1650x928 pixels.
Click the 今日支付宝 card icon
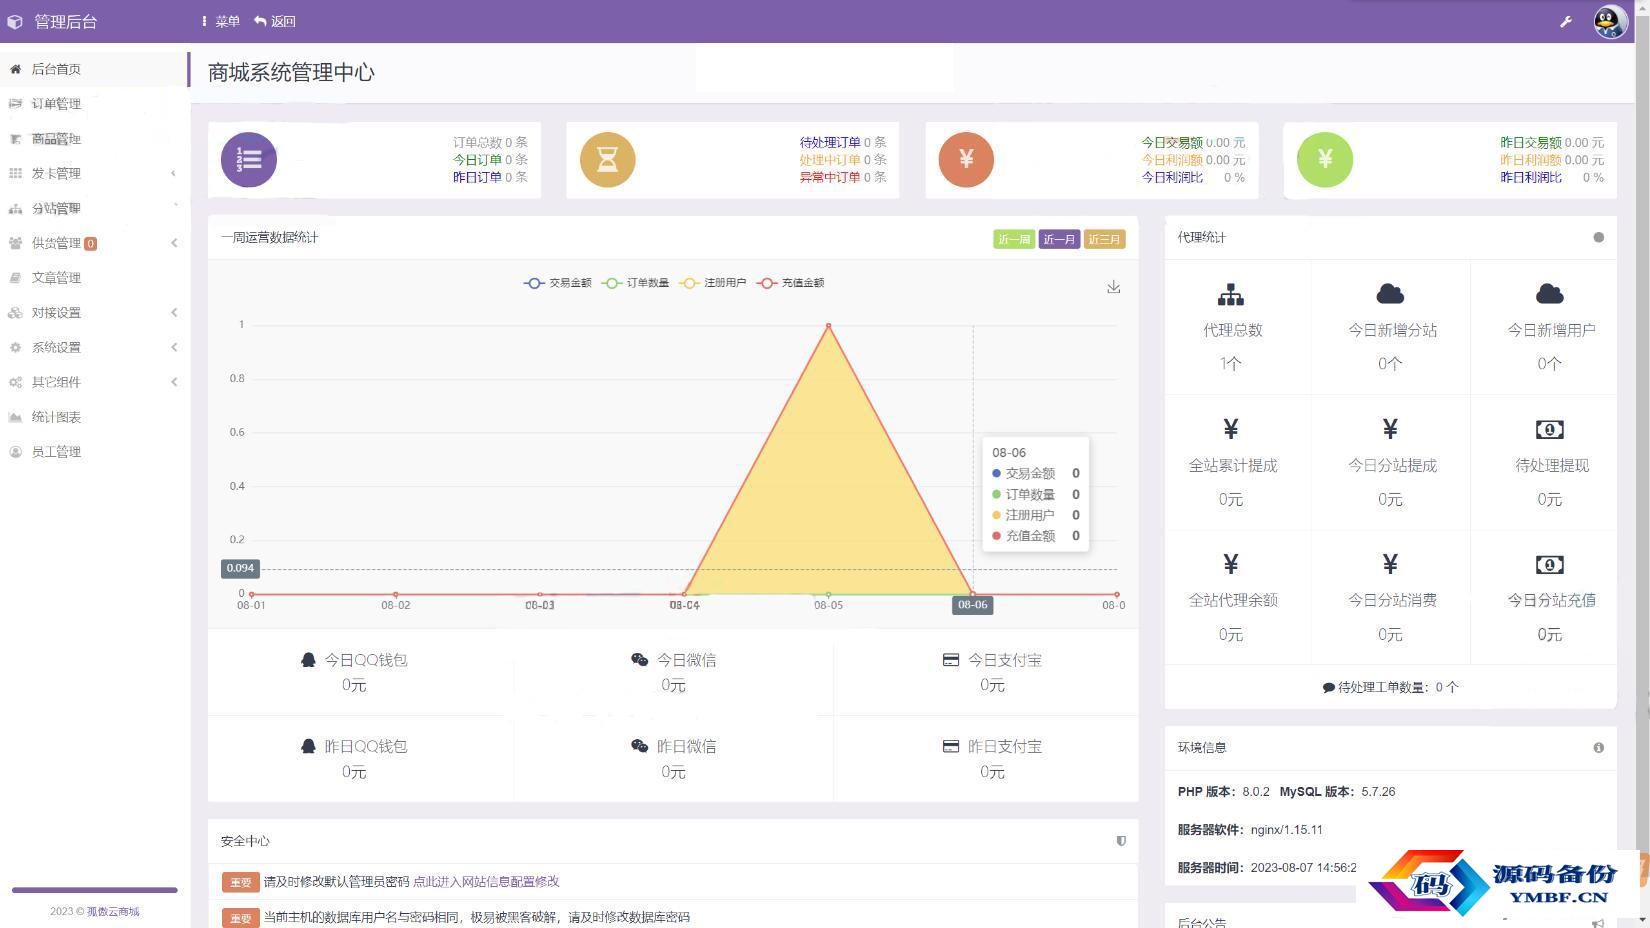point(951,660)
